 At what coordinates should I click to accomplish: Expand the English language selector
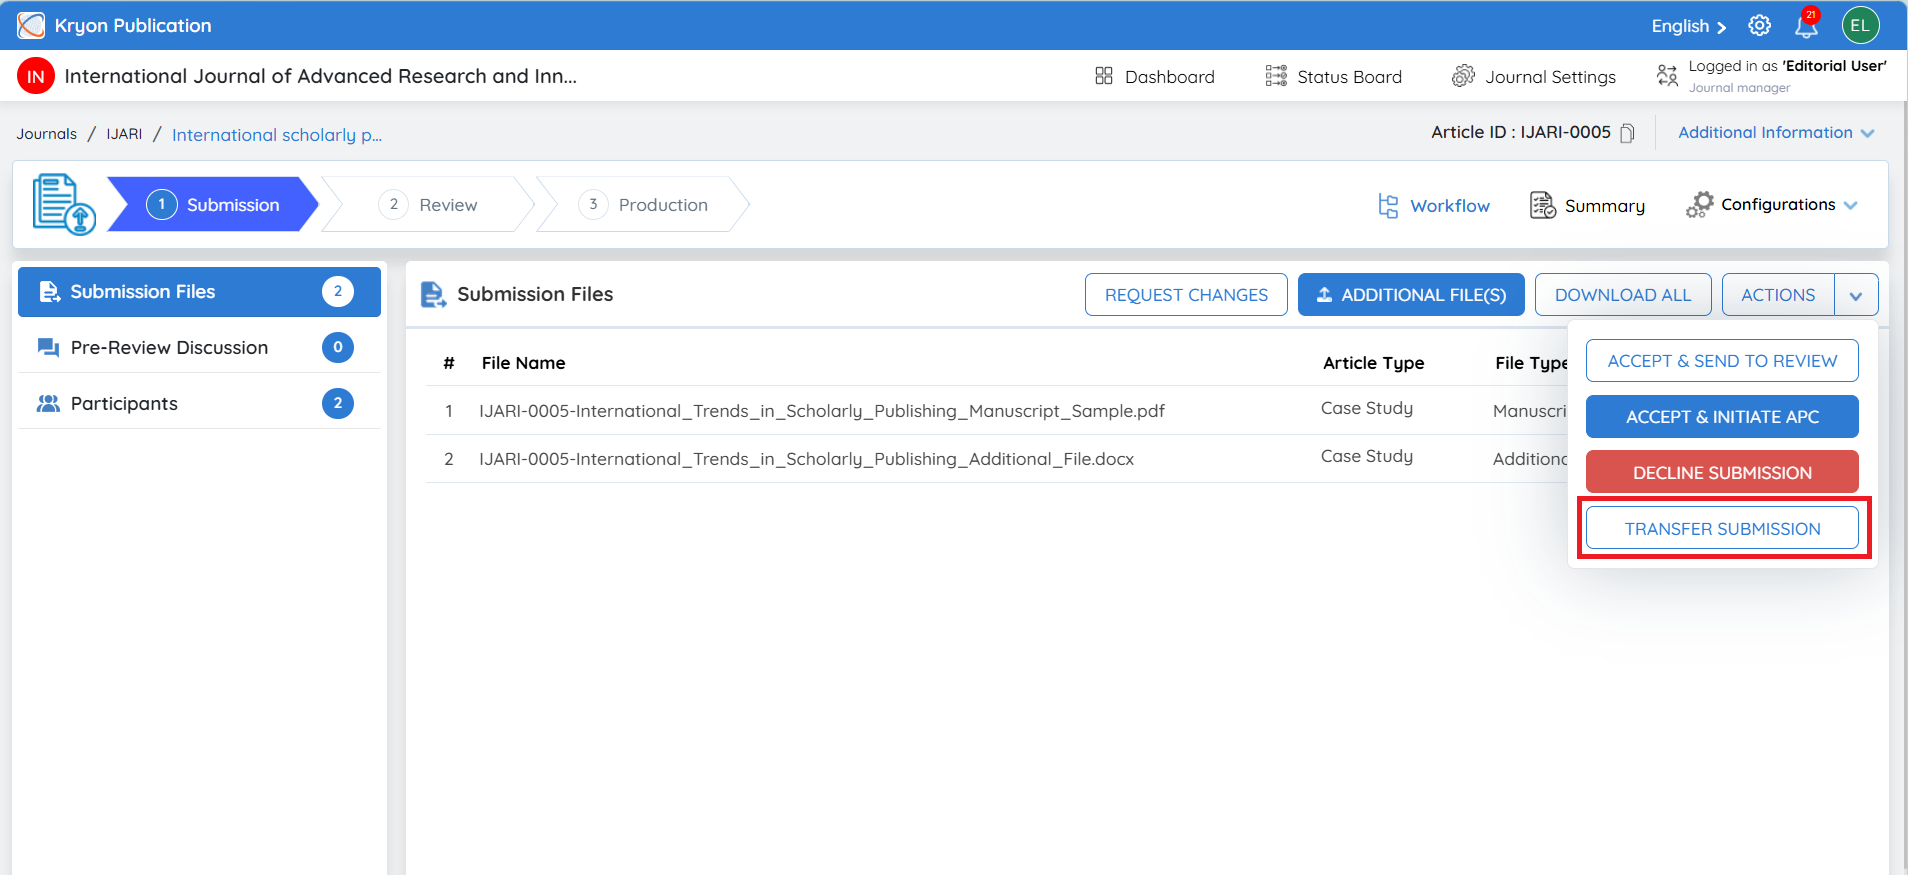(x=1688, y=26)
